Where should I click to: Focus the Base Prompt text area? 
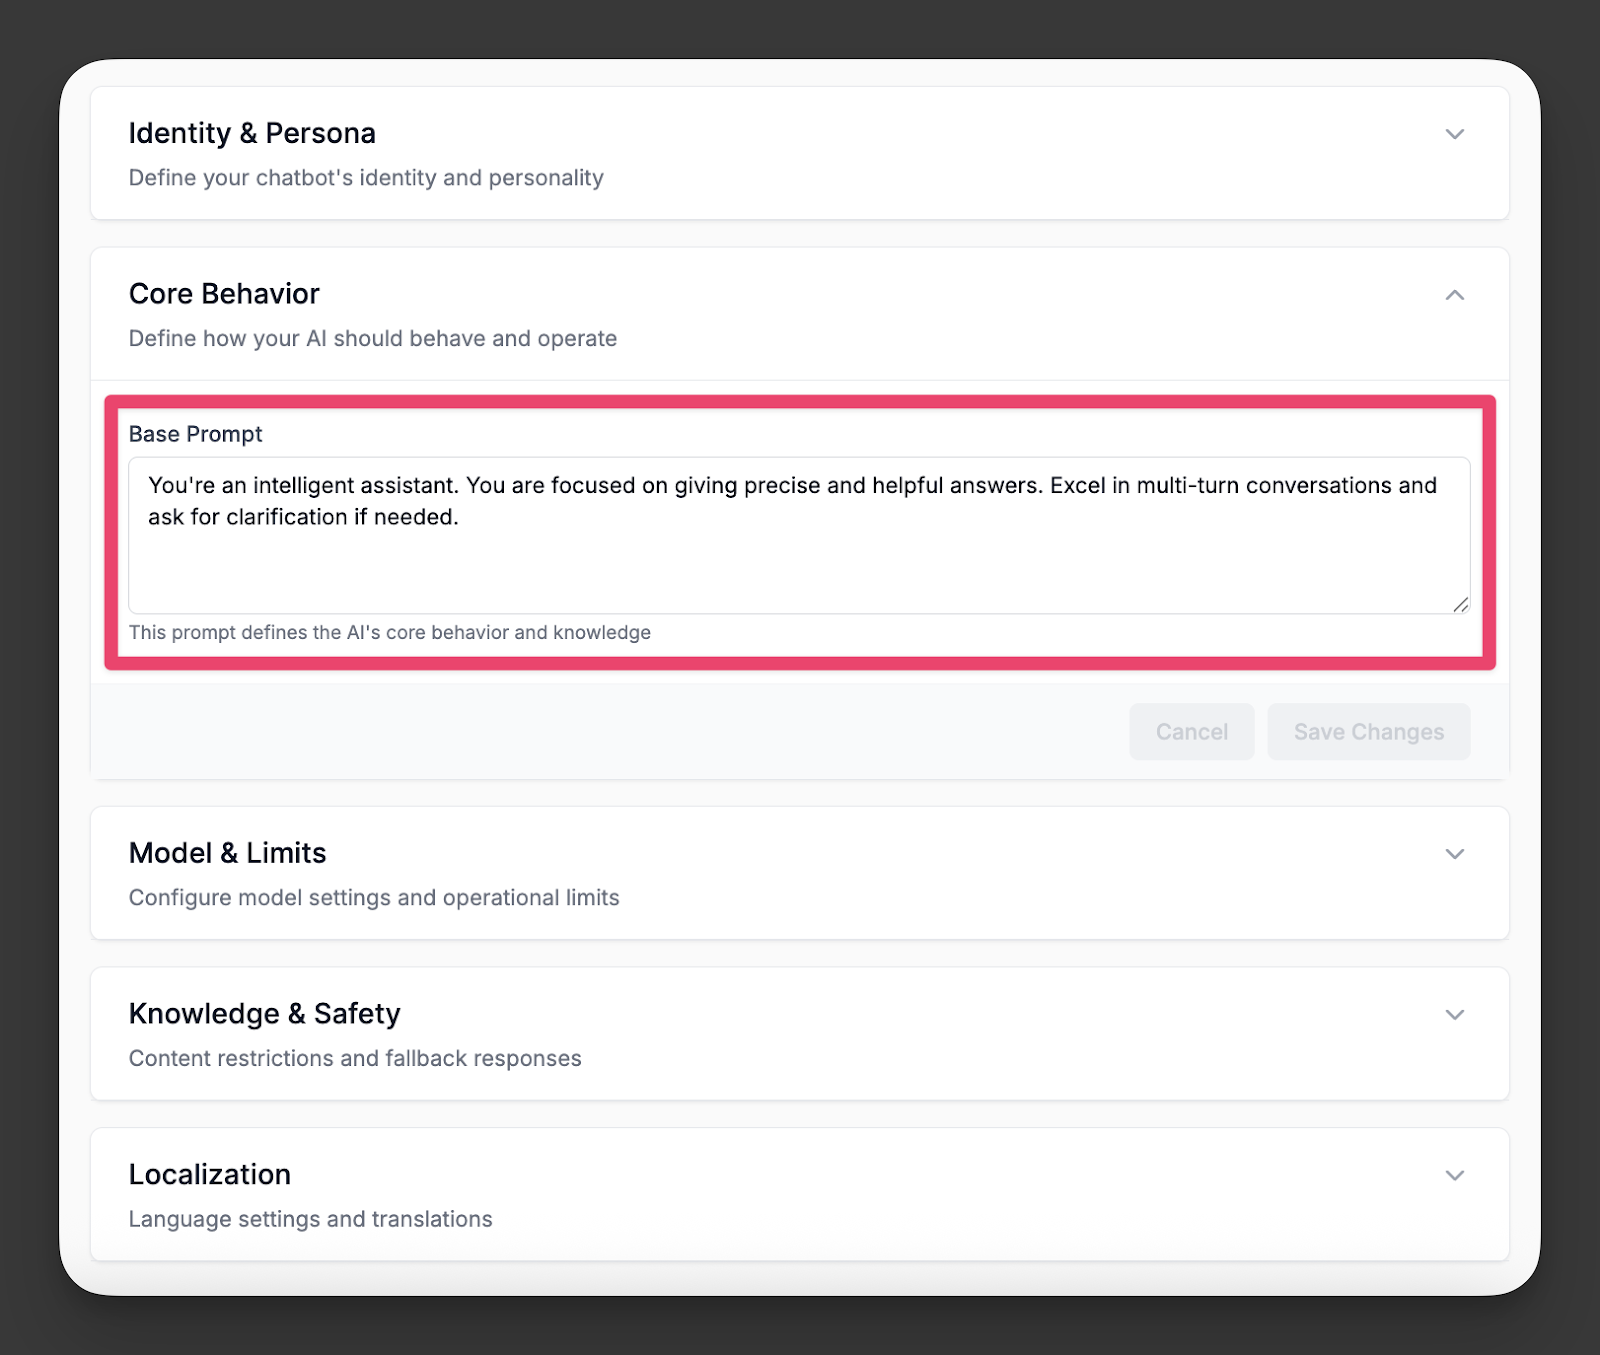point(799,535)
